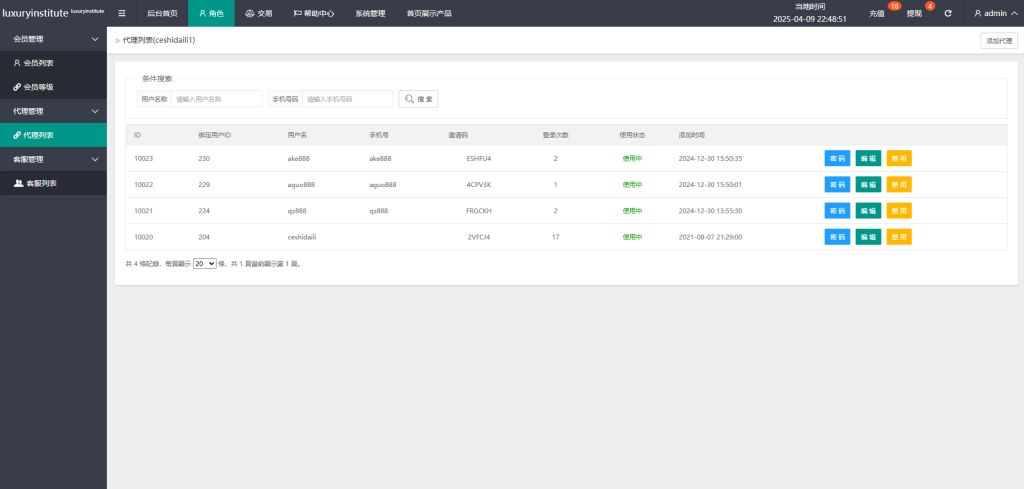Open 会员列表 in the sidebar
This screenshot has width=1024, height=489.
54,63
